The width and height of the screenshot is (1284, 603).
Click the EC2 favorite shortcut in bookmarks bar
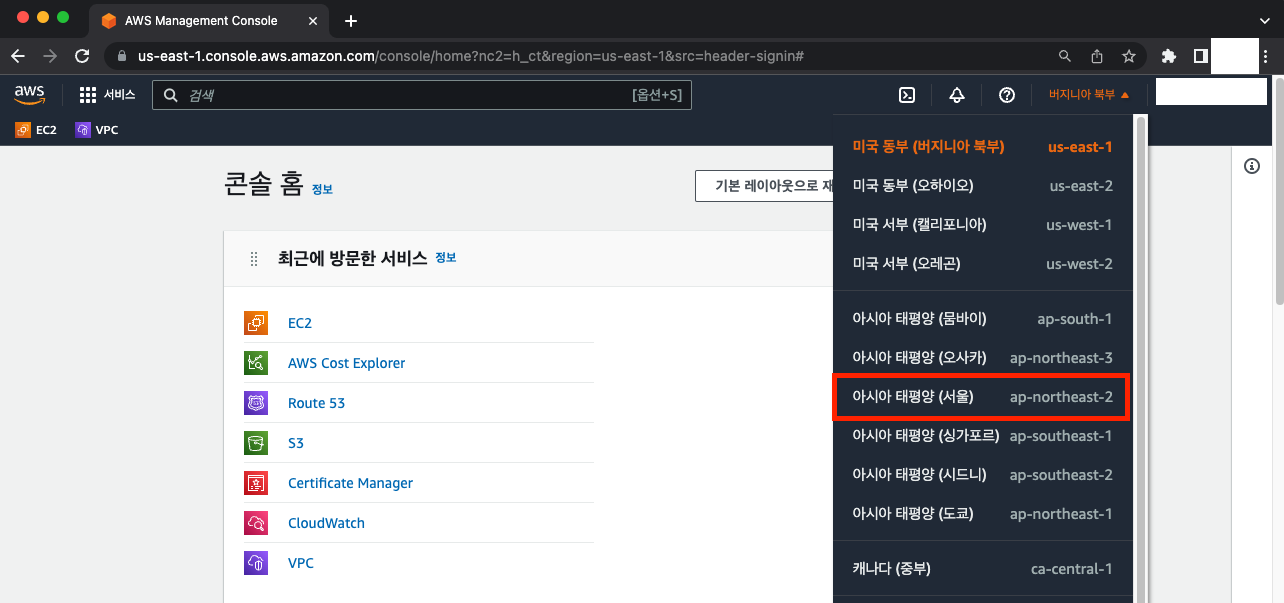pyautogui.click(x=36, y=130)
